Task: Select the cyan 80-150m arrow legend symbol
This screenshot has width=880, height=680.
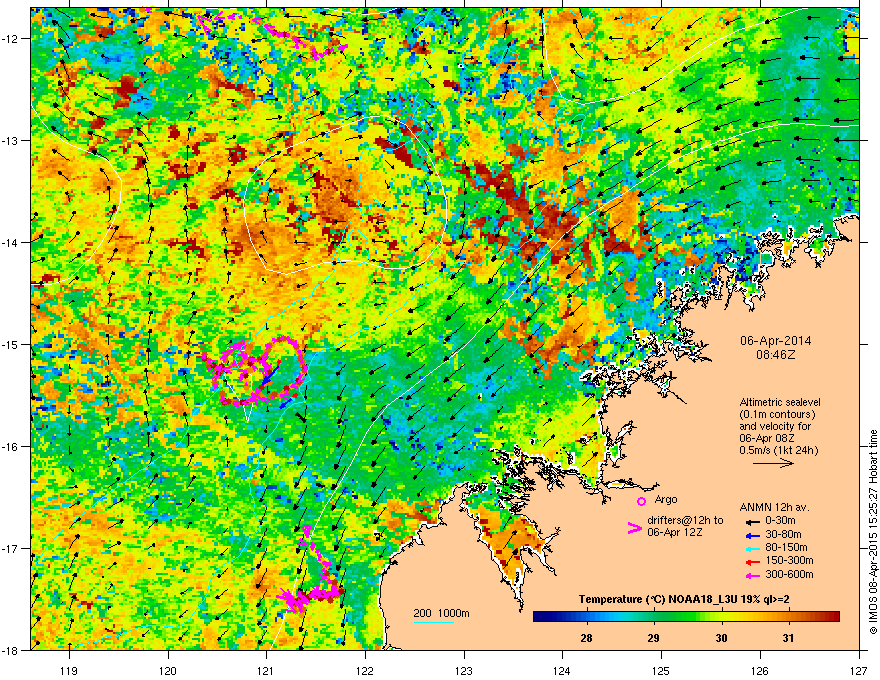Action: coord(752,549)
